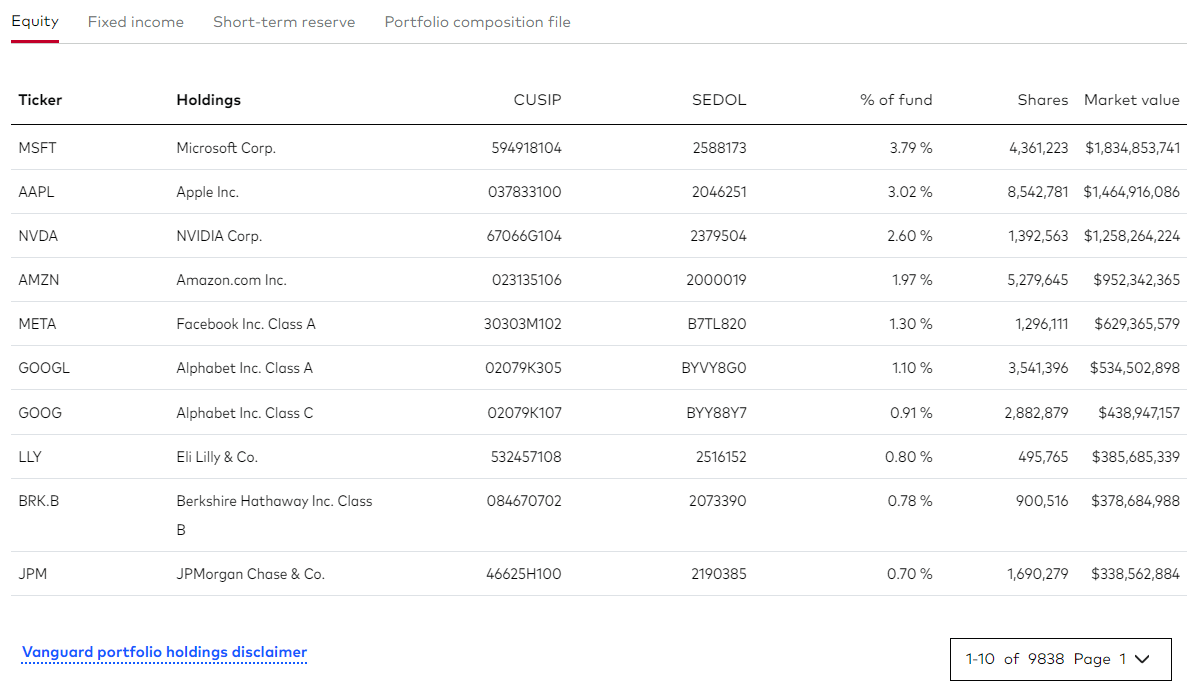The height and width of the screenshot is (685, 1198).
Task: Select the MSFT ticker cell
Action: point(37,148)
